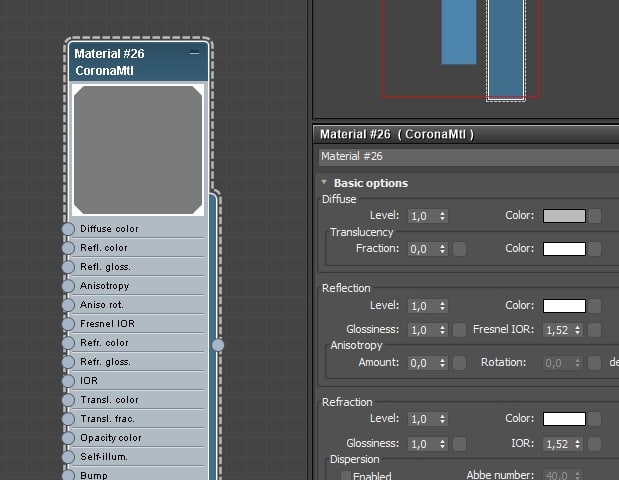The height and width of the screenshot is (480, 619).
Task: Click the node's output socket on right edge
Action: click(218, 345)
